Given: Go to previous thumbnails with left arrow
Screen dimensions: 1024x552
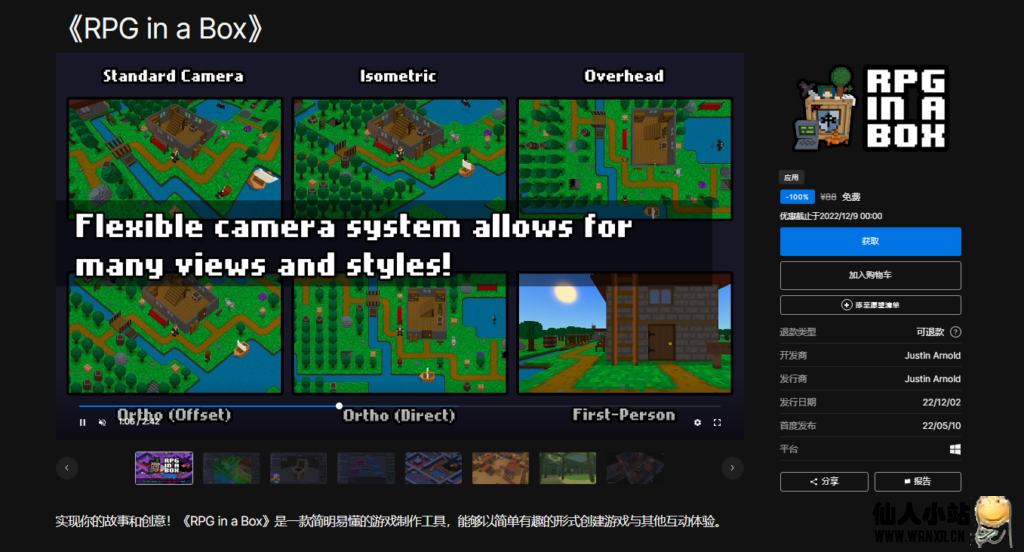Looking at the screenshot, I should pos(67,468).
